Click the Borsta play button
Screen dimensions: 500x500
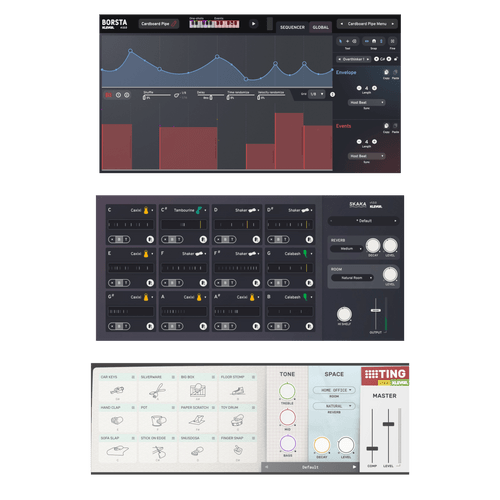click(253, 24)
